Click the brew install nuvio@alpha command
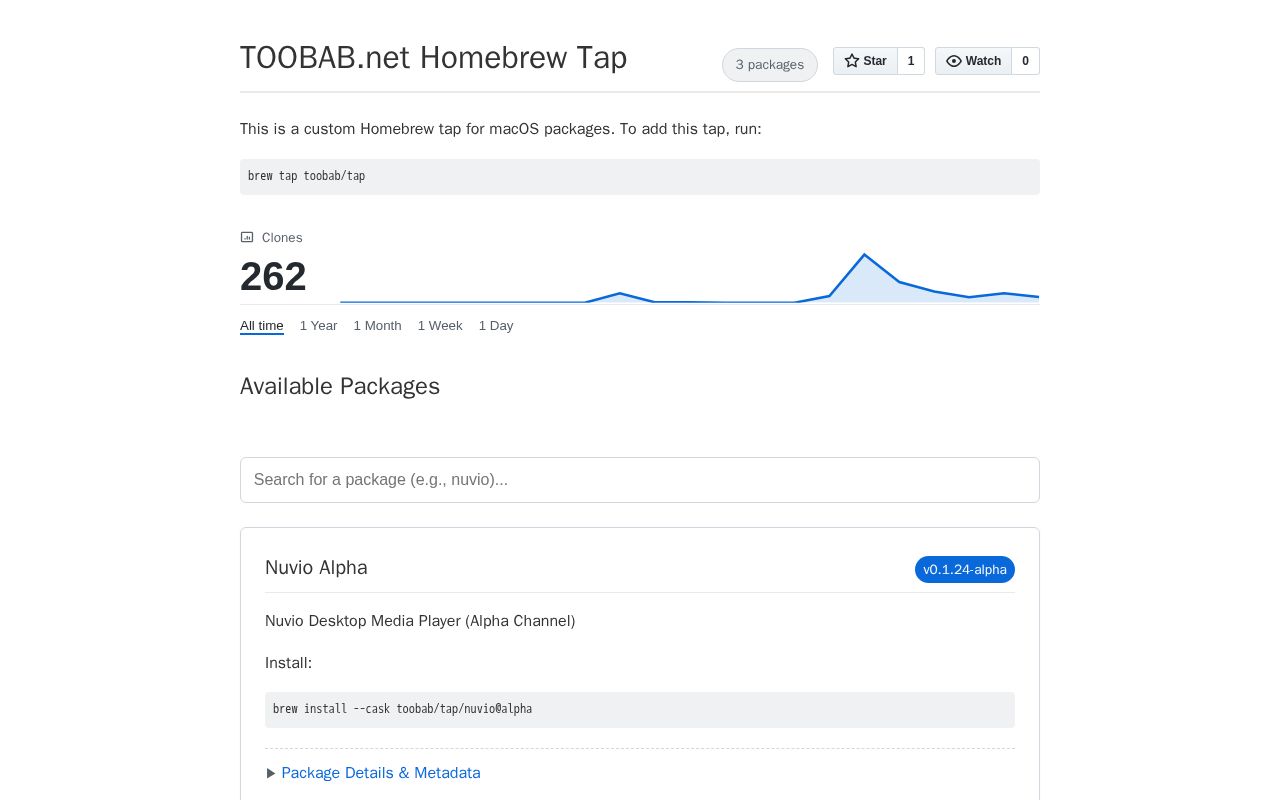This screenshot has height=800, width=1280. (x=640, y=710)
